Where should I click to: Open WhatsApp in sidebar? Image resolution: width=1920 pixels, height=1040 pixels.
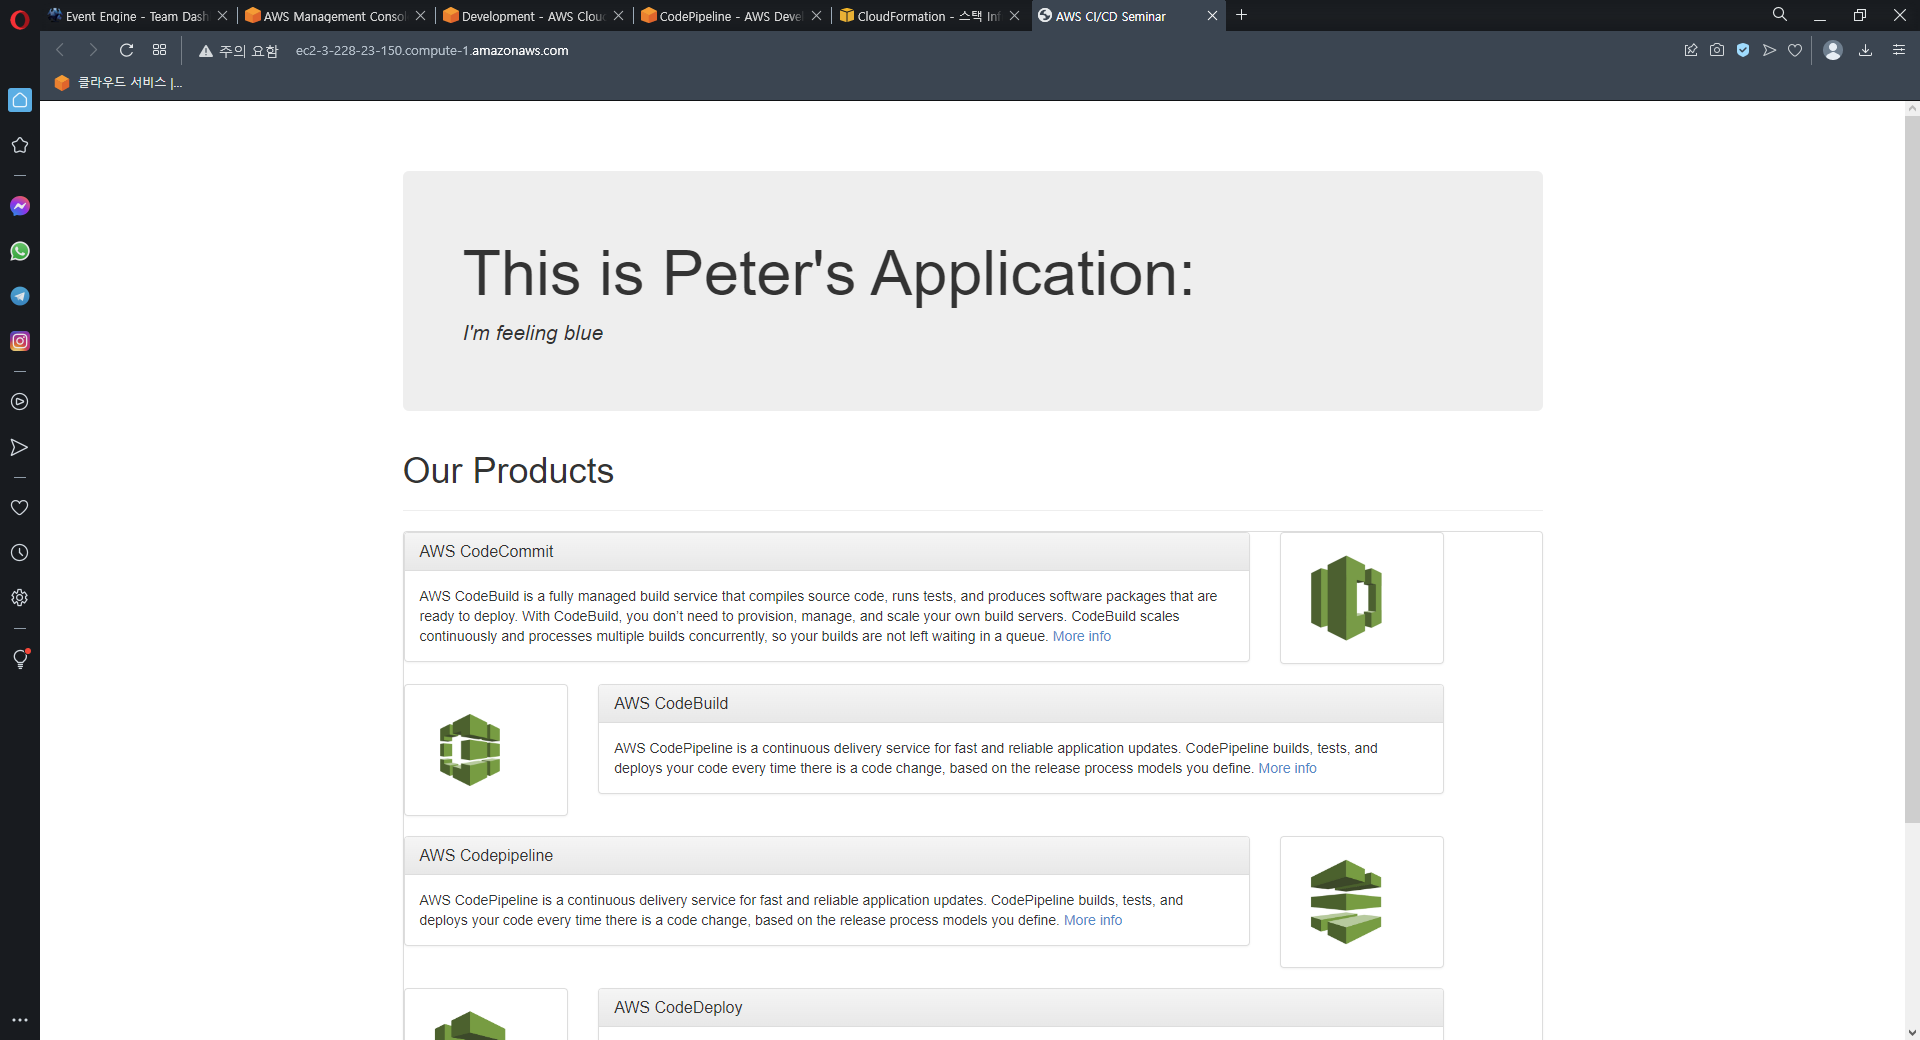coord(20,251)
